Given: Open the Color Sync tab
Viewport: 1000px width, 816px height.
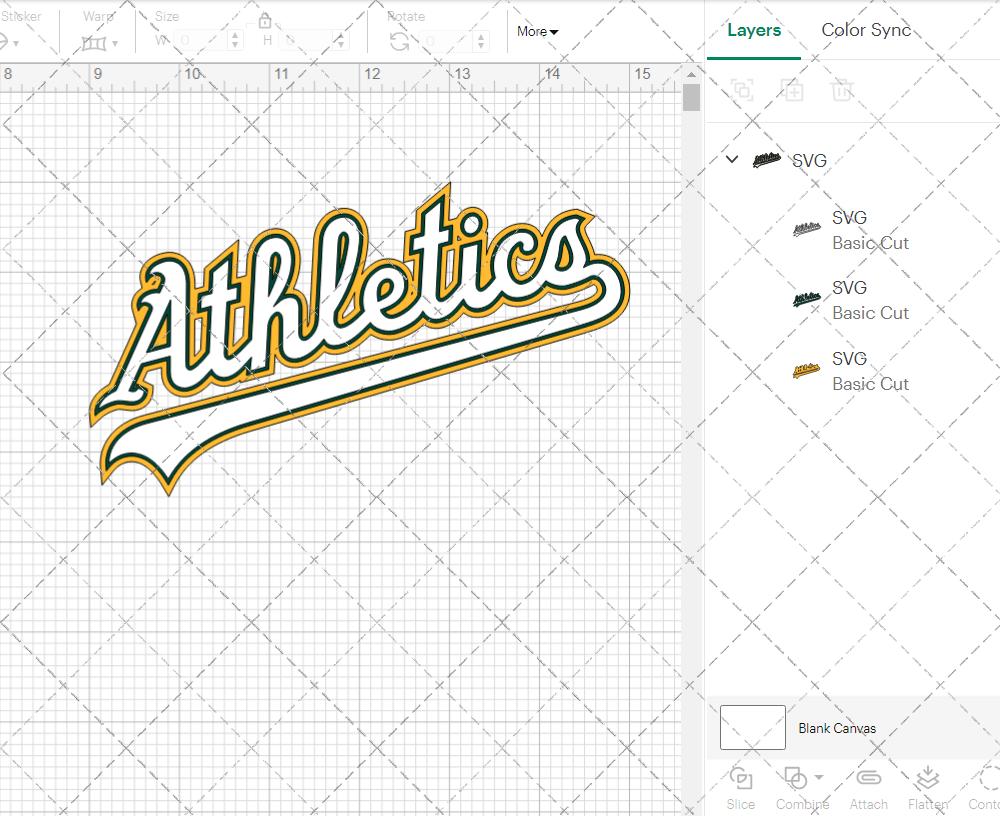Looking at the screenshot, I should click(865, 30).
